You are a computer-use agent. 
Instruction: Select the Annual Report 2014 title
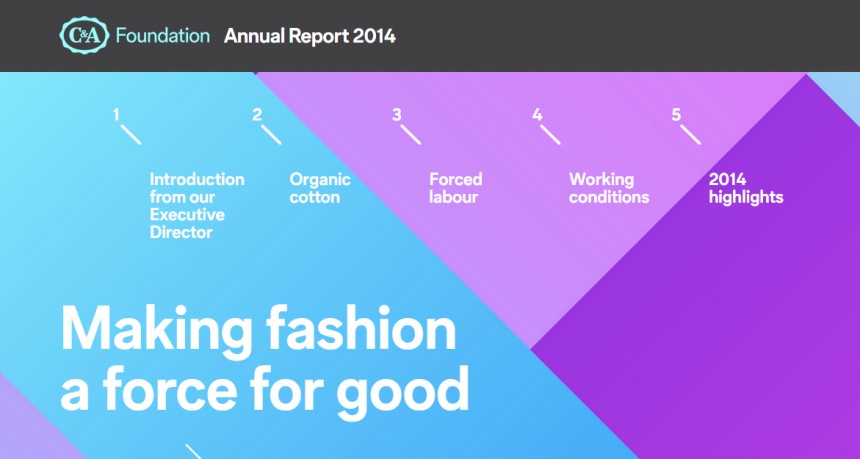310,36
